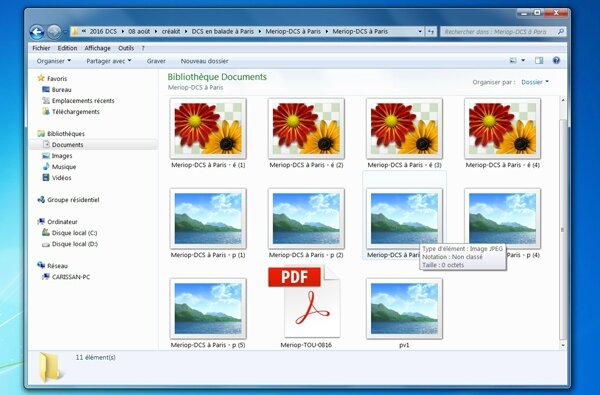Select thumbnail 'Meriop-DCS à Paris - é (4)'
Image resolution: width=600 pixels, height=395 pixels.
click(502, 129)
